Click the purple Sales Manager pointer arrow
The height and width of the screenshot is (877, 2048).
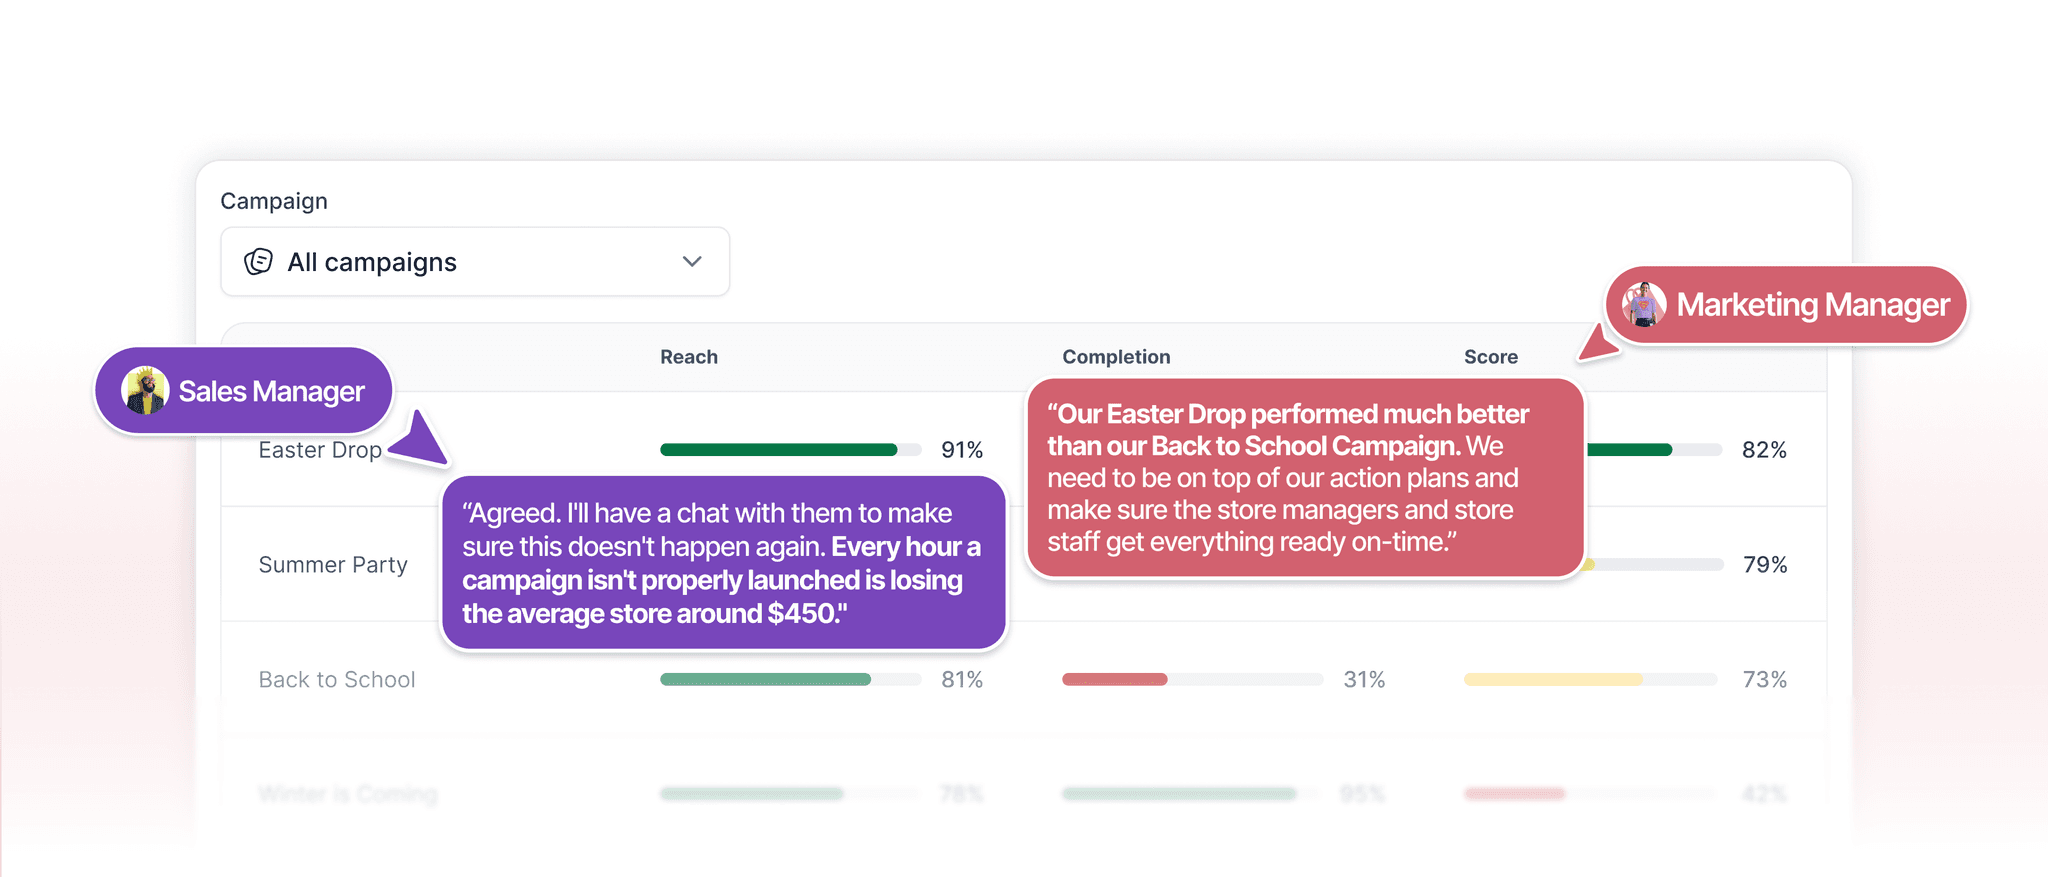pyautogui.click(x=422, y=441)
